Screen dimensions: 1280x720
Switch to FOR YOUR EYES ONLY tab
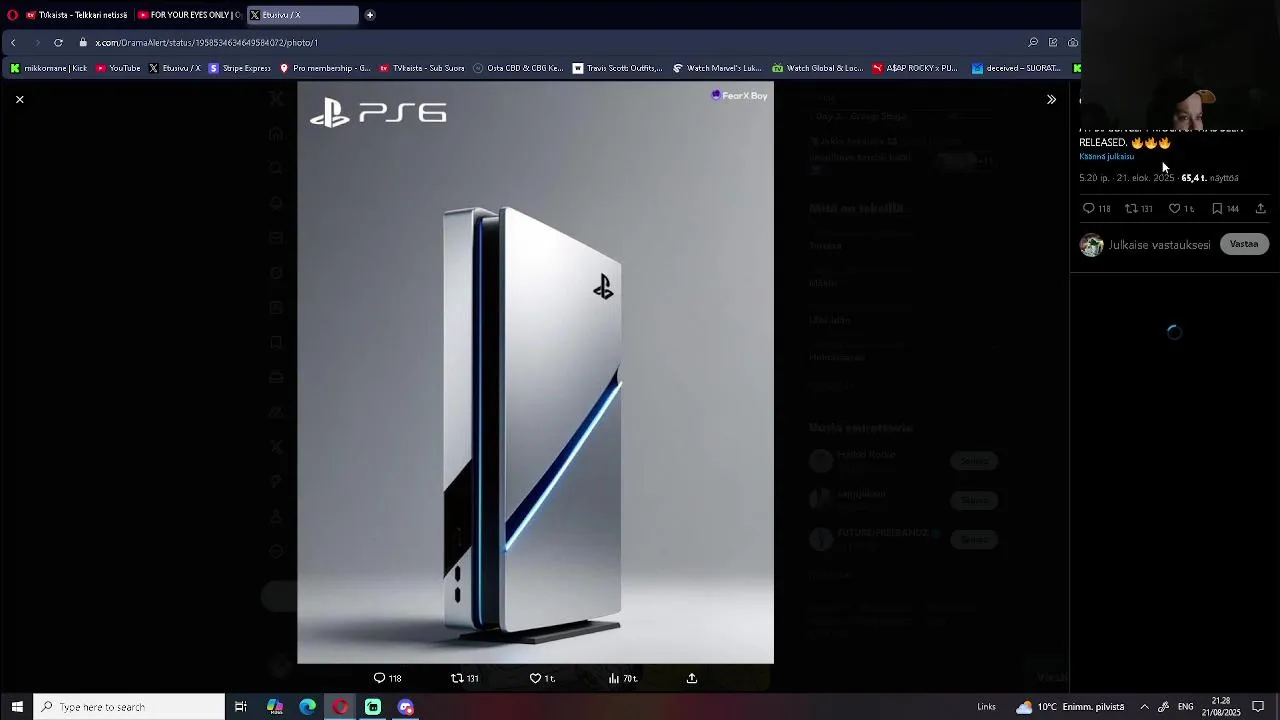click(x=189, y=15)
